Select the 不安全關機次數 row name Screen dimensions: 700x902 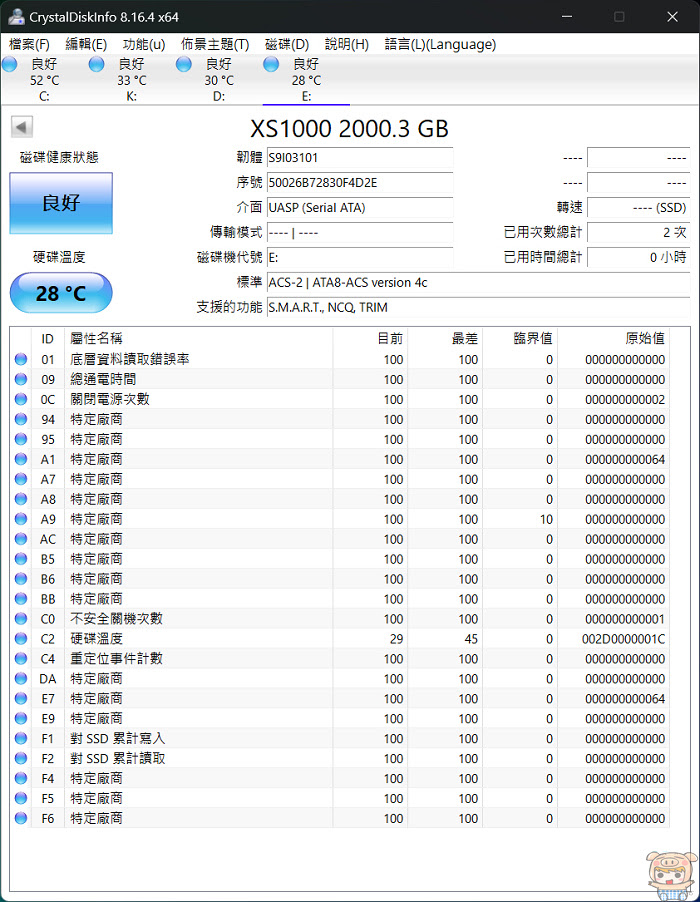[x=116, y=618]
